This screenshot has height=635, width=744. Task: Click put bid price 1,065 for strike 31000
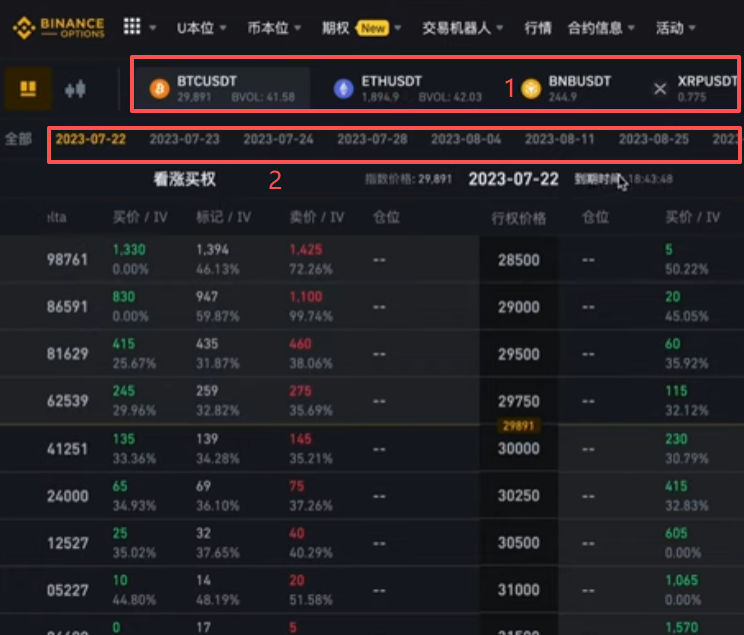point(682,580)
